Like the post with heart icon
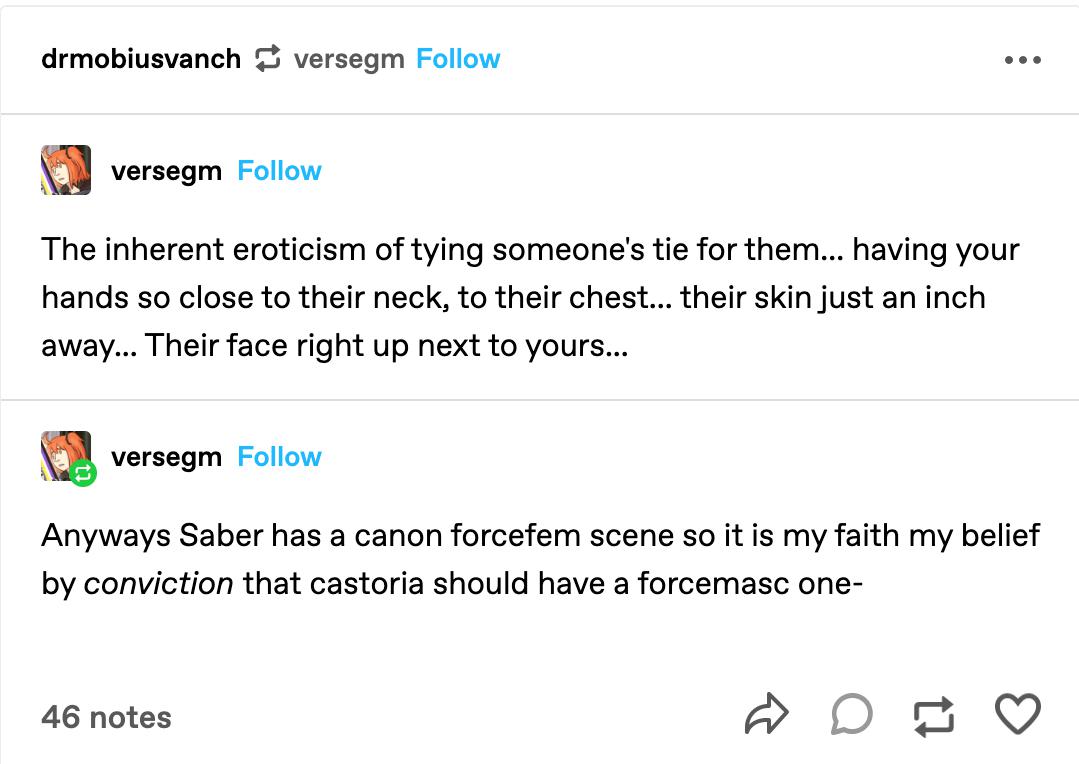This screenshot has width=1079, height=764. tap(1019, 715)
